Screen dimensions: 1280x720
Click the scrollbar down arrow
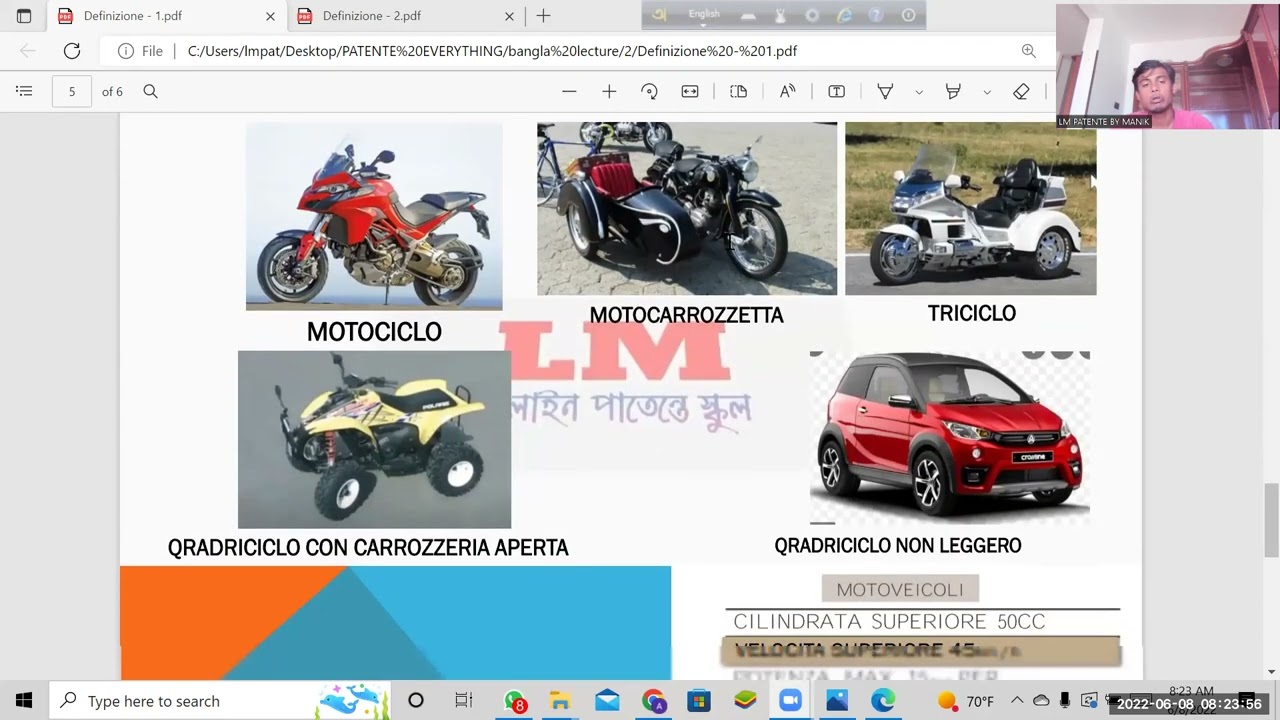pos(1271,672)
